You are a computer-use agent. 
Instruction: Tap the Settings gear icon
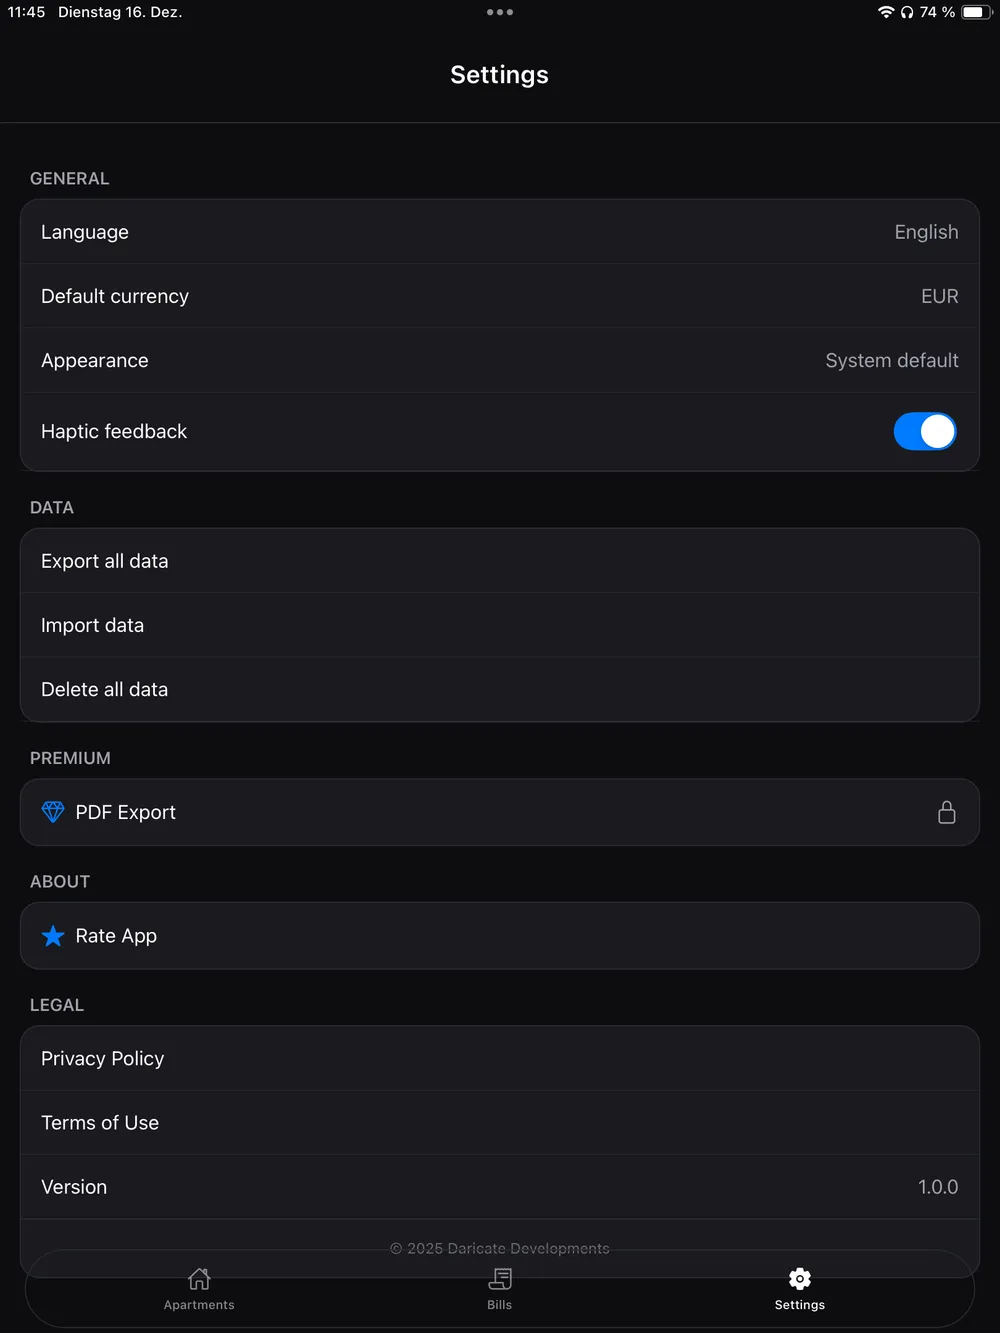[x=799, y=1280]
